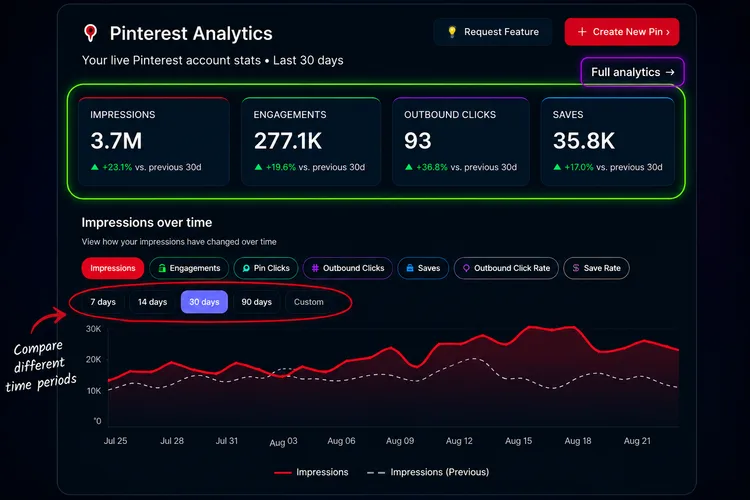
Task: Select the 30 days time range
Action: (x=204, y=302)
